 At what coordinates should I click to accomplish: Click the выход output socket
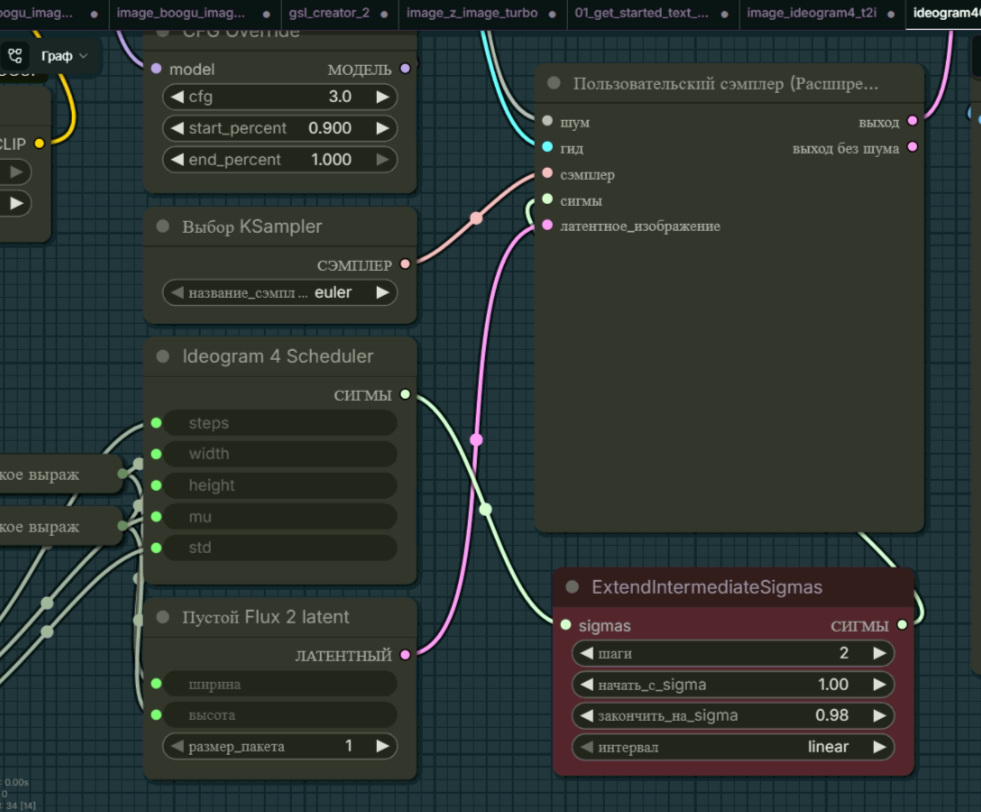(x=913, y=121)
